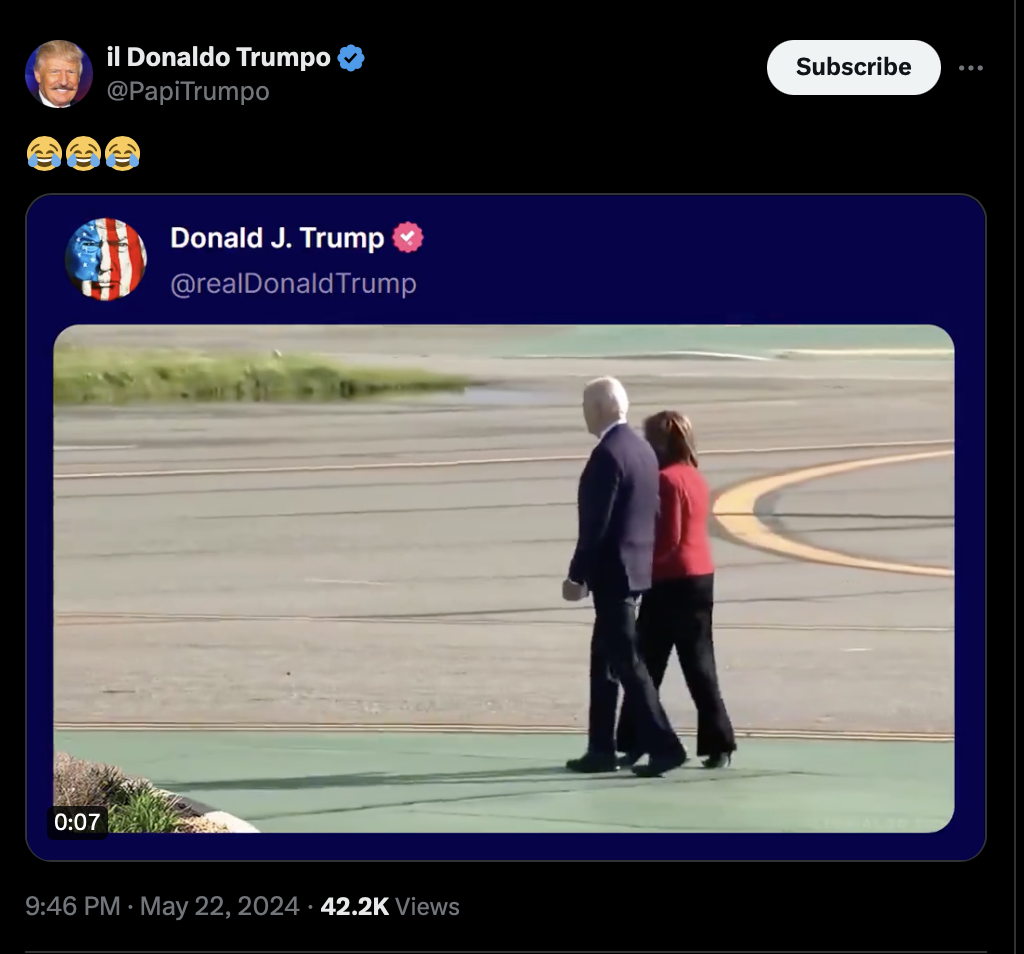
Task: View the 42.2K Views count
Action: [x=390, y=906]
